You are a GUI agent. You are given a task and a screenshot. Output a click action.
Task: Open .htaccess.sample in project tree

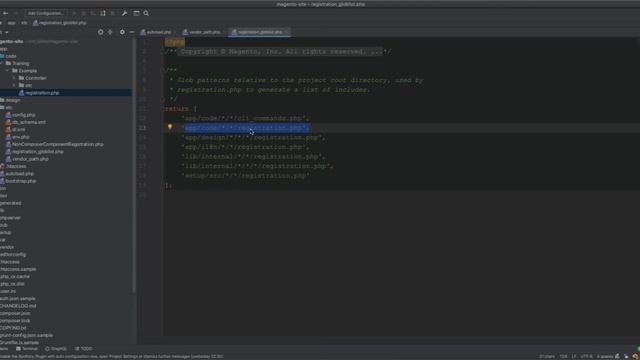click(18, 269)
